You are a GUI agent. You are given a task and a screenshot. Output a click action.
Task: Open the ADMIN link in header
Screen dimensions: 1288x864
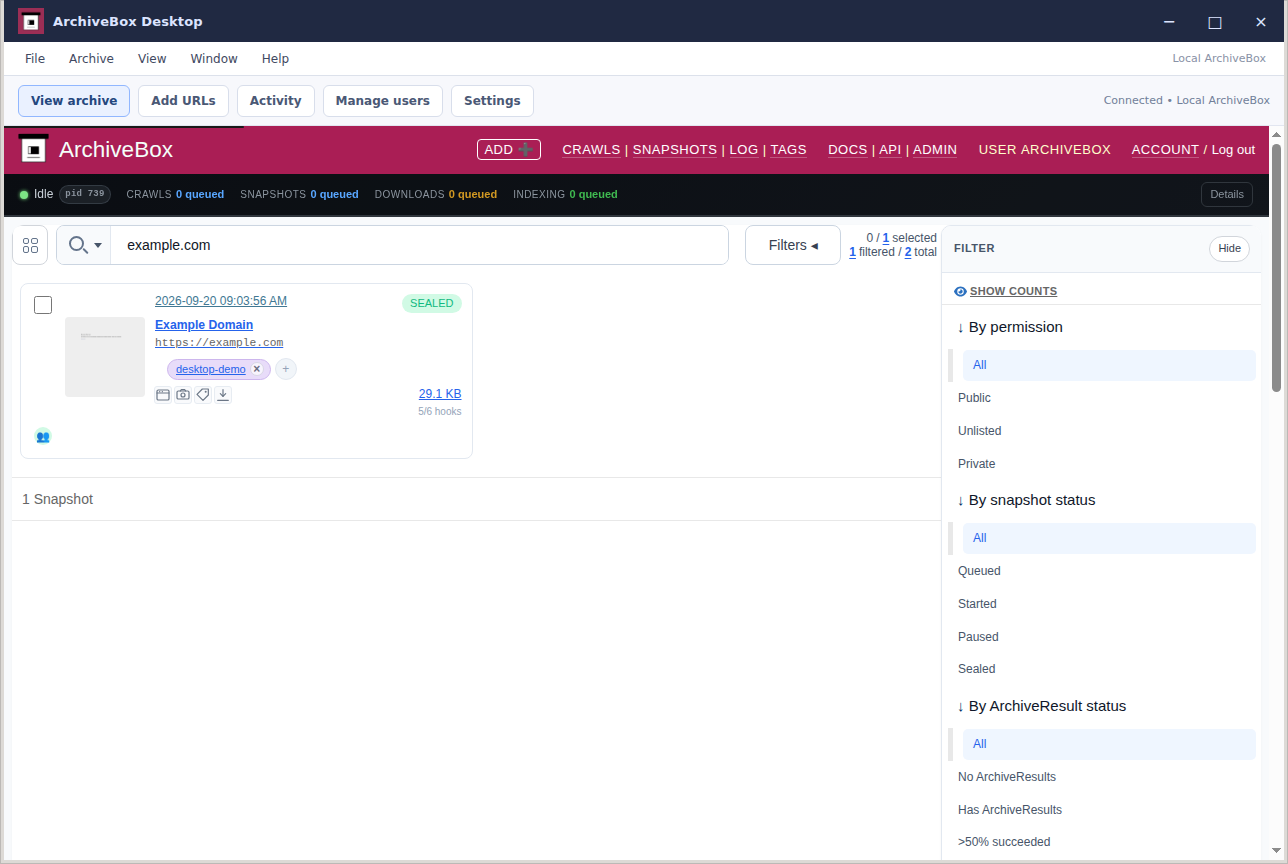tap(935, 149)
